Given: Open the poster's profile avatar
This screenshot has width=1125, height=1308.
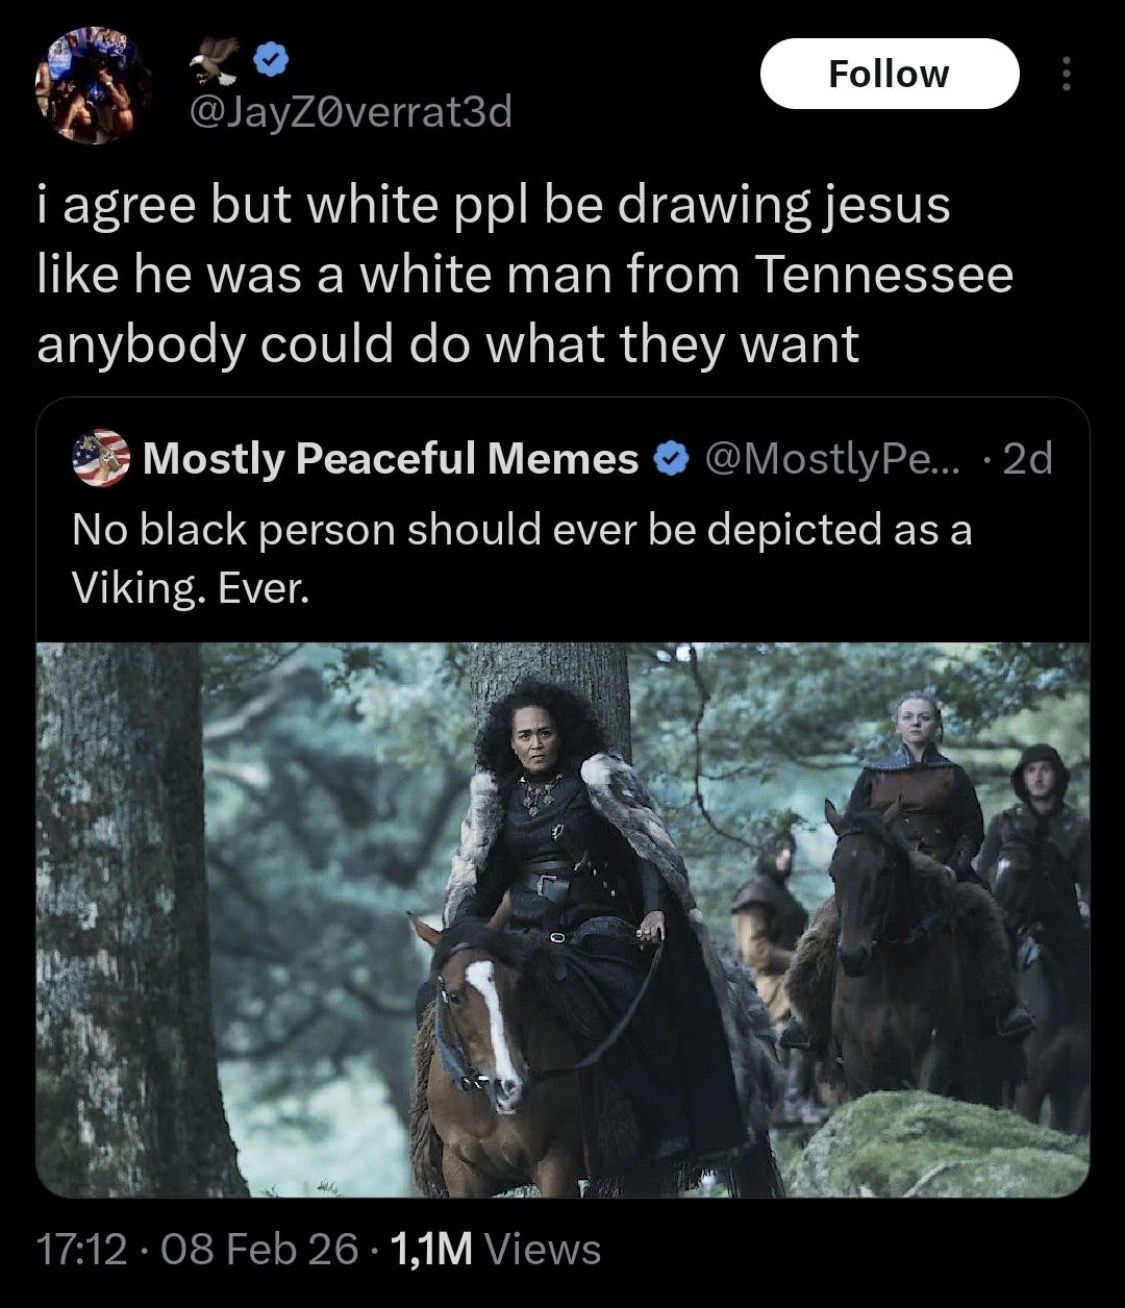Looking at the screenshot, I should point(92,86).
